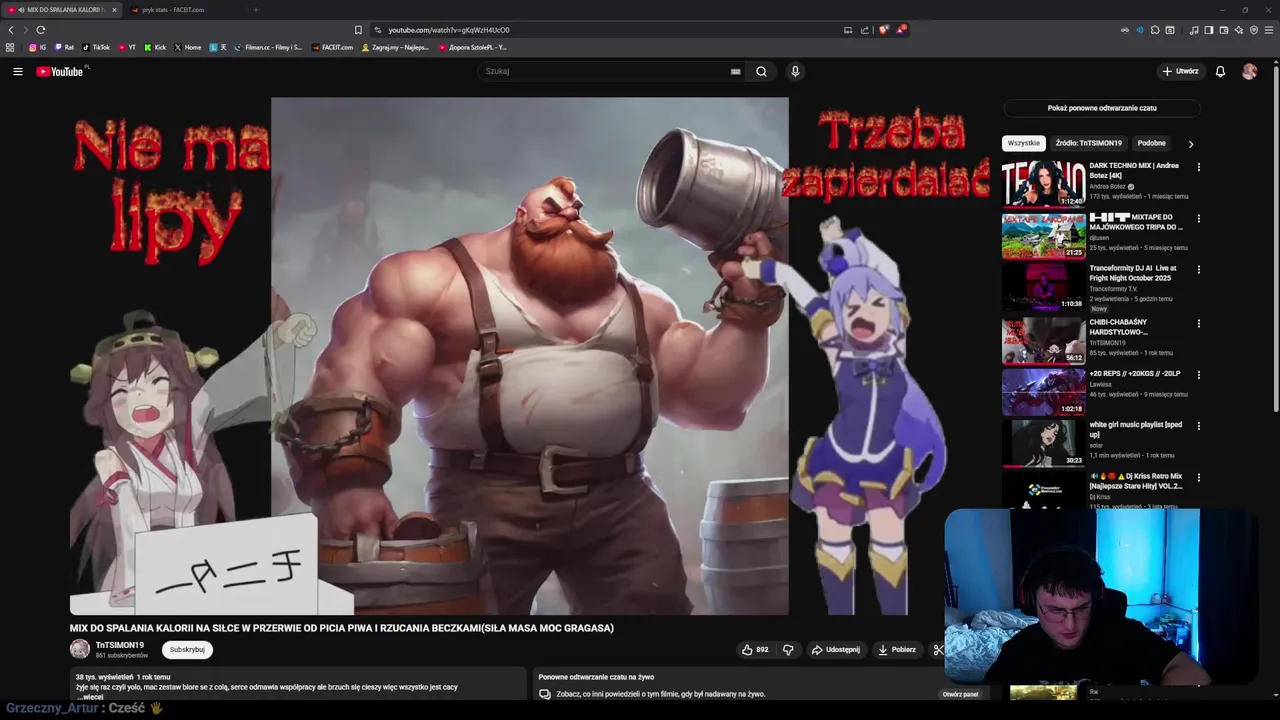Open the +20 REPS // +20KGS thumbnail
The width and height of the screenshot is (1280, 720).
(1043, 391)
